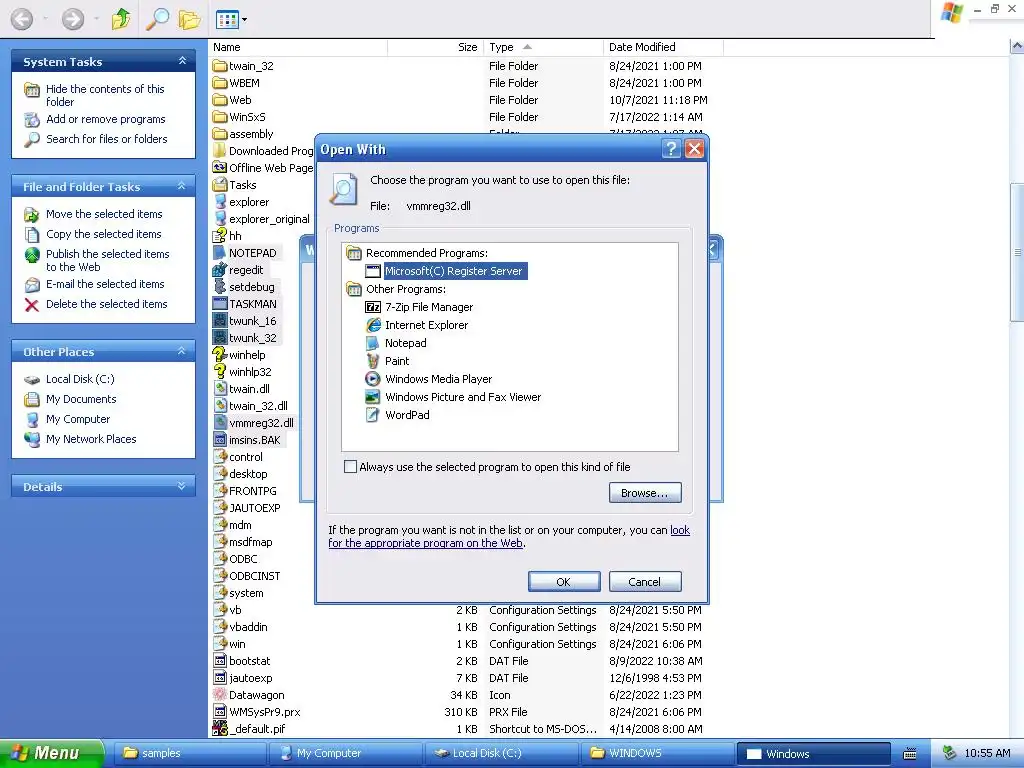This screenshot has width=1024, height=768.
Task: Check Always use the selected program checkbox
Action: coord(351,467)
